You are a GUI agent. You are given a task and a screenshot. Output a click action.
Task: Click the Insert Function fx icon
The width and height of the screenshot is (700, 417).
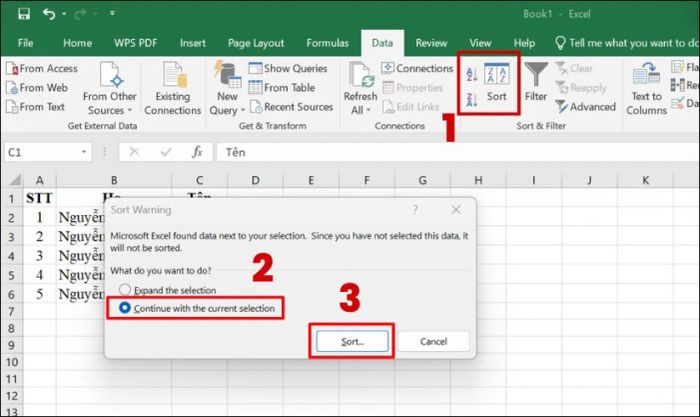click(197, 152)
